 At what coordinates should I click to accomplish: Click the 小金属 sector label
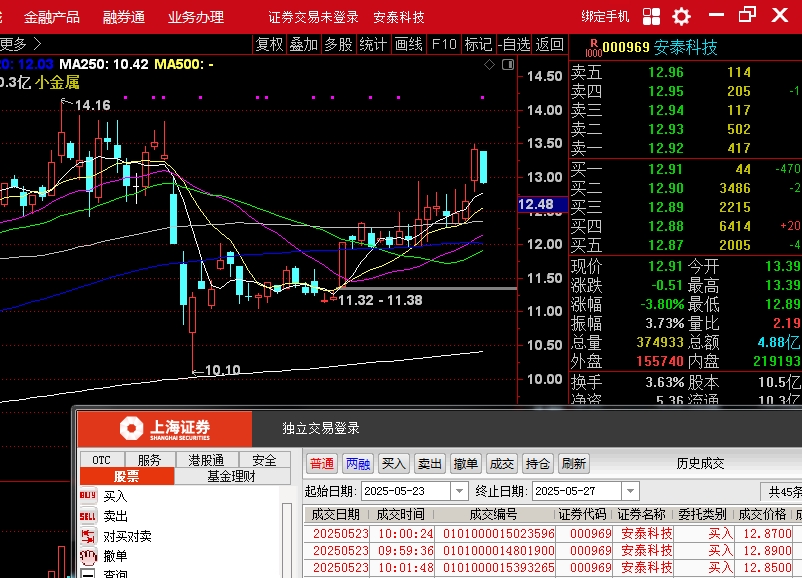(x=57, y=82)
